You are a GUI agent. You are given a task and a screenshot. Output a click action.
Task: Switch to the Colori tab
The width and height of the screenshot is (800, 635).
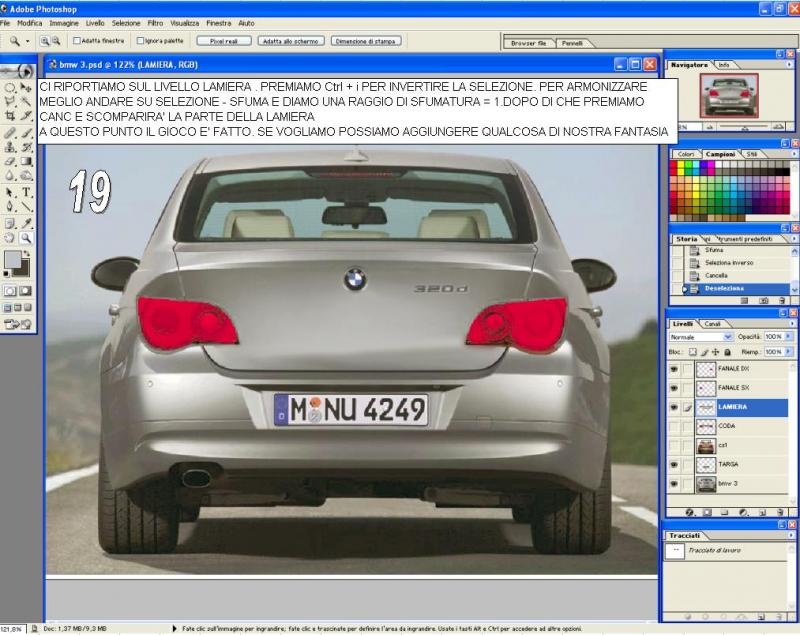coord(686,154)
